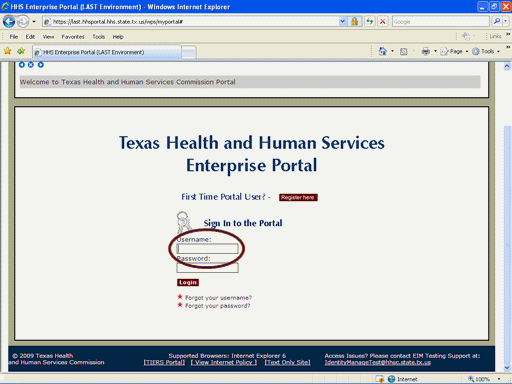Click the vertical scrollbar thumb
The width and height of the screenshot is (512, 384).
coord(507,245)
